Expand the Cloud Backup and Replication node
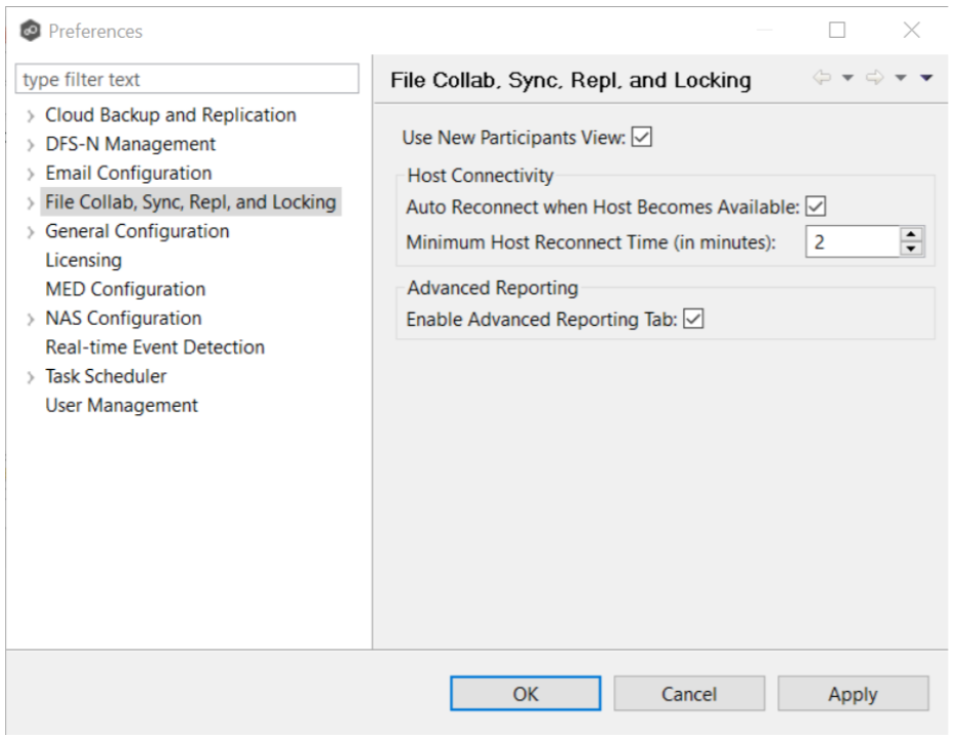The height and width of the screenshot is (737, 960). pos(31,116)
